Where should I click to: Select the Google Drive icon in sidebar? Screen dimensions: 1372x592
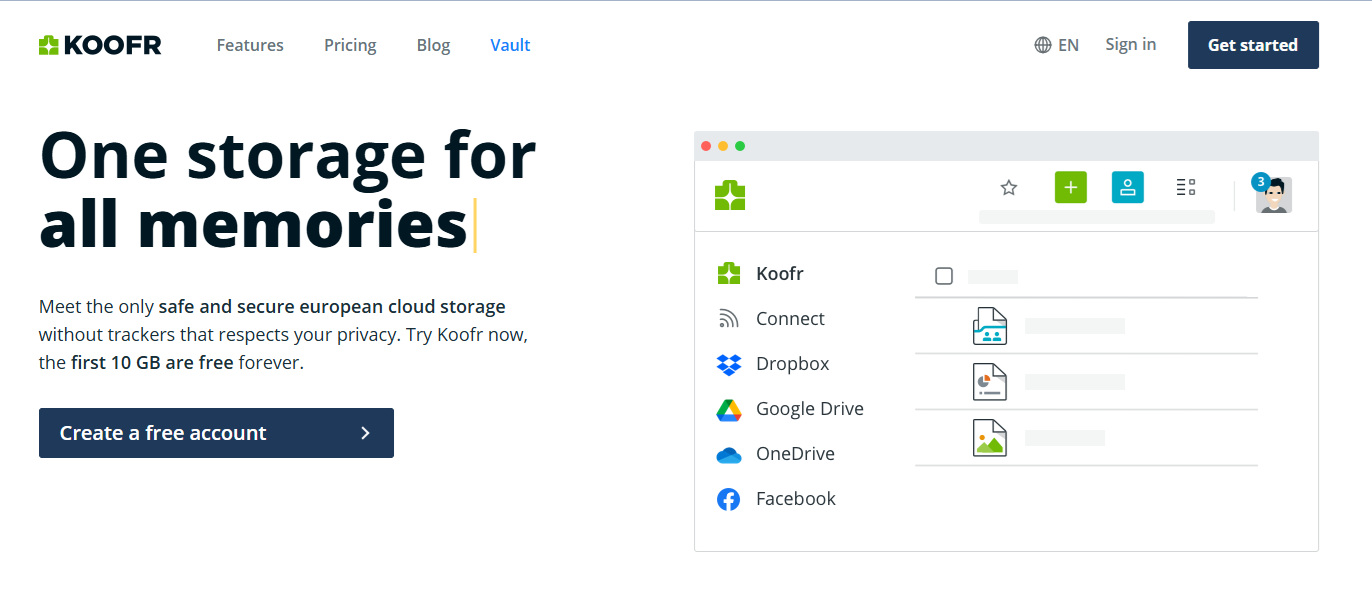tap(729, 409)
